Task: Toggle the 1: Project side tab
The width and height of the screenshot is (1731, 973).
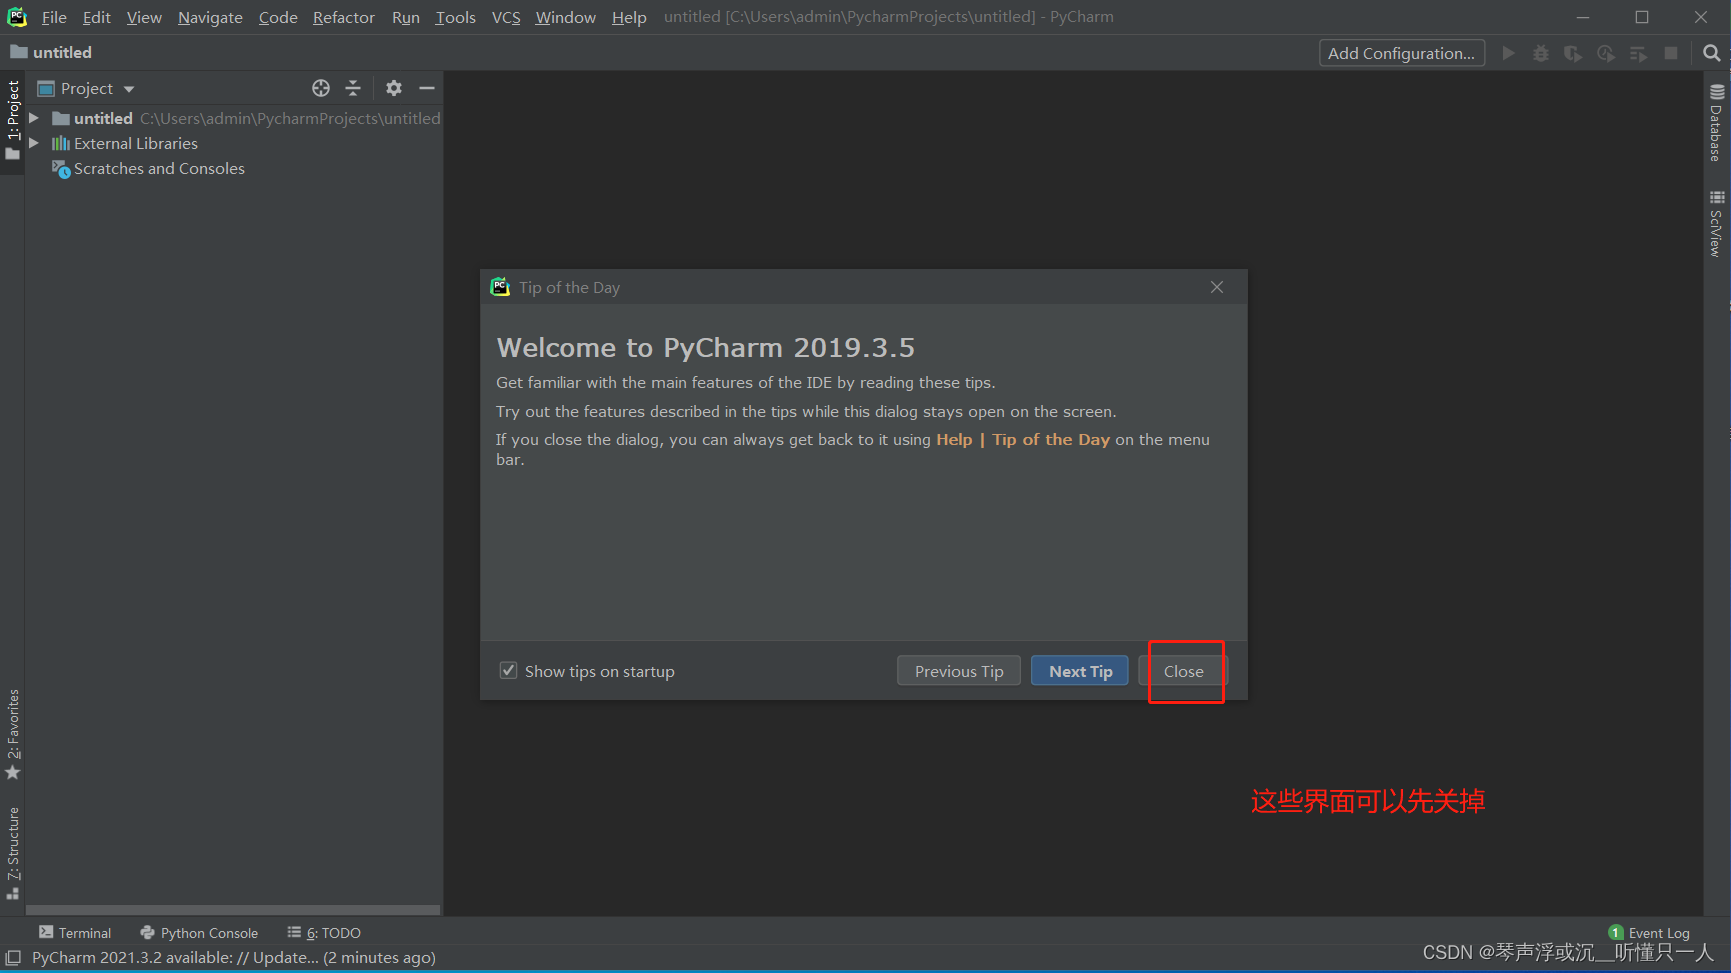Action: tap(13, 121)
